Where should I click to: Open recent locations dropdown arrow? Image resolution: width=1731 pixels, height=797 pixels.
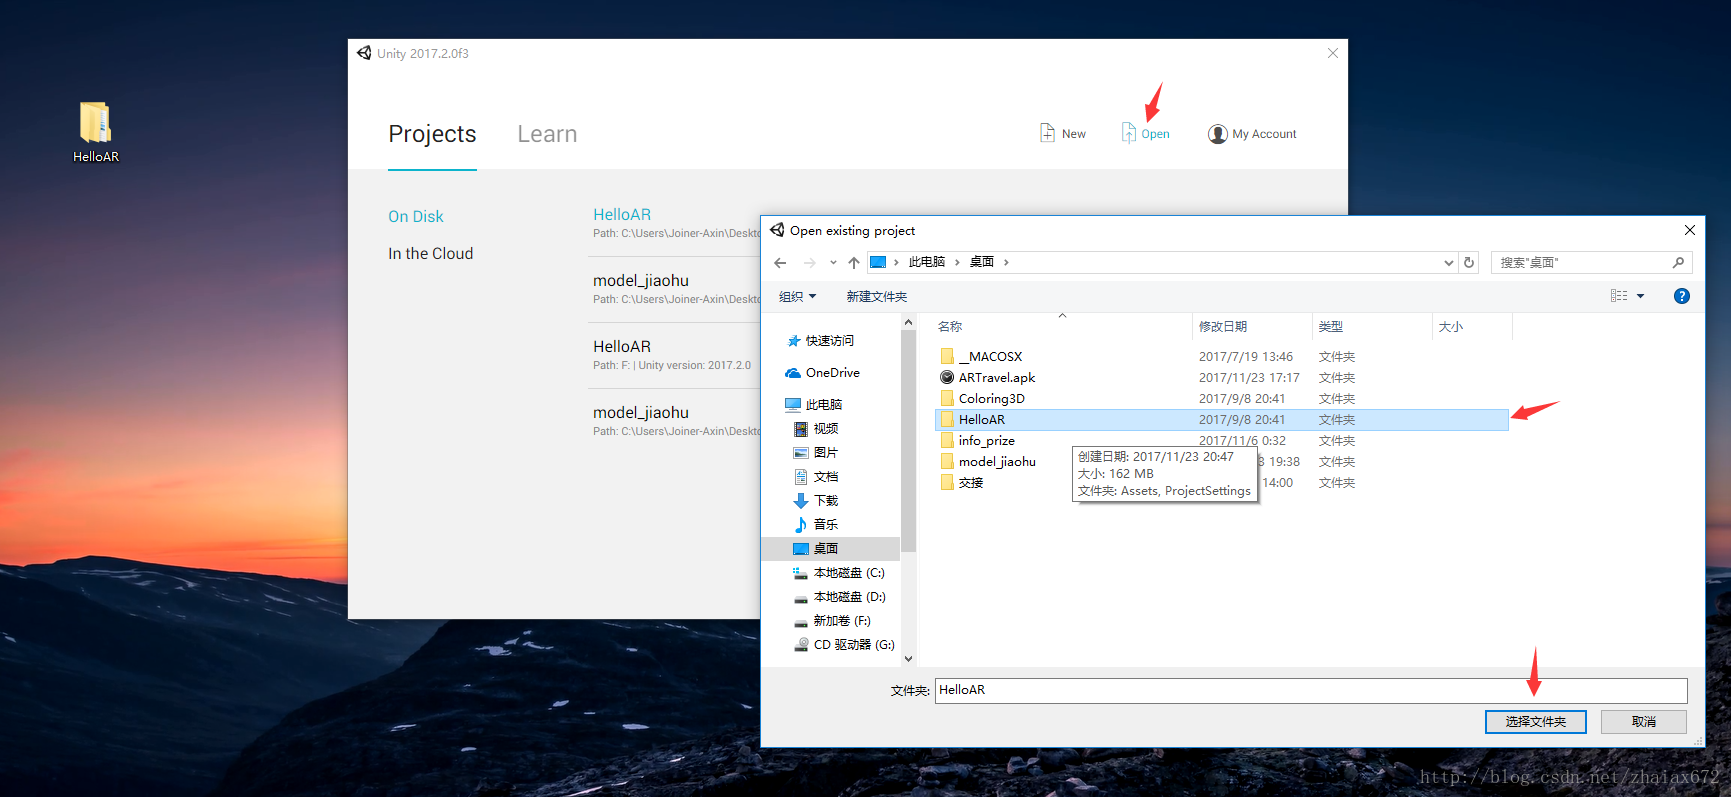point(833,263)
